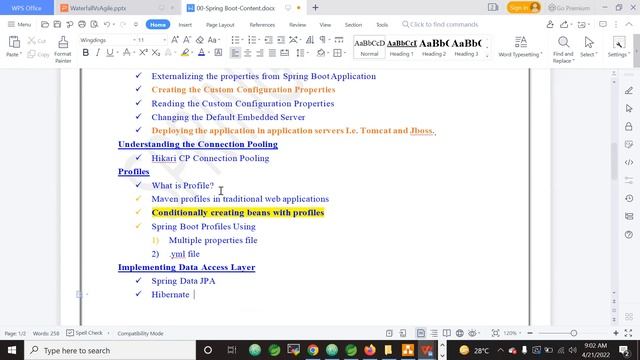This screenshot has width=640, height=360.
Task: Undo the last action
Action: [107, 24]
